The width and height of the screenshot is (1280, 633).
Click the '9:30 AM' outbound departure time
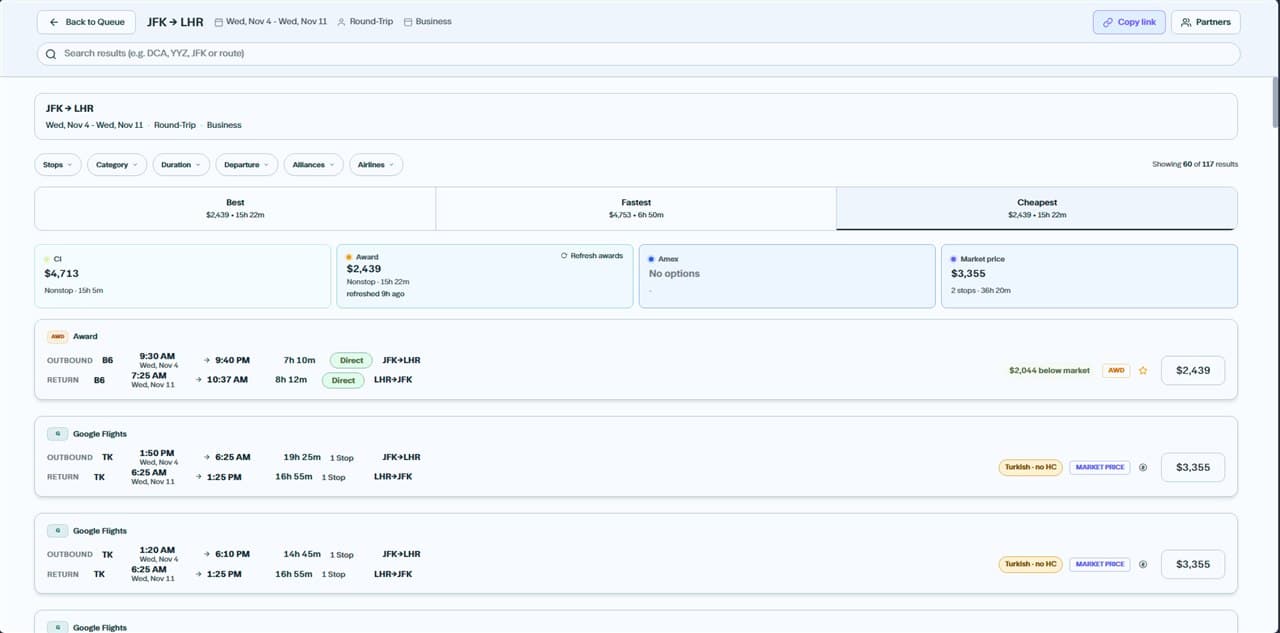click(157, 356)
